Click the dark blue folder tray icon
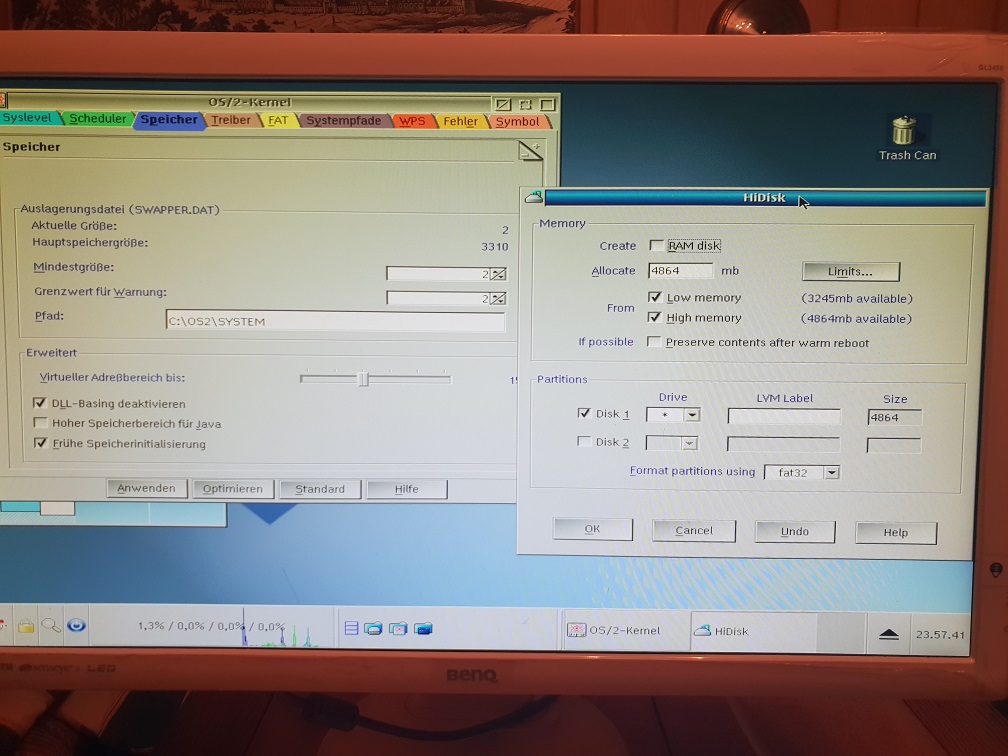Viewport: 1008px width, 756px height. [x=424, y=628]
